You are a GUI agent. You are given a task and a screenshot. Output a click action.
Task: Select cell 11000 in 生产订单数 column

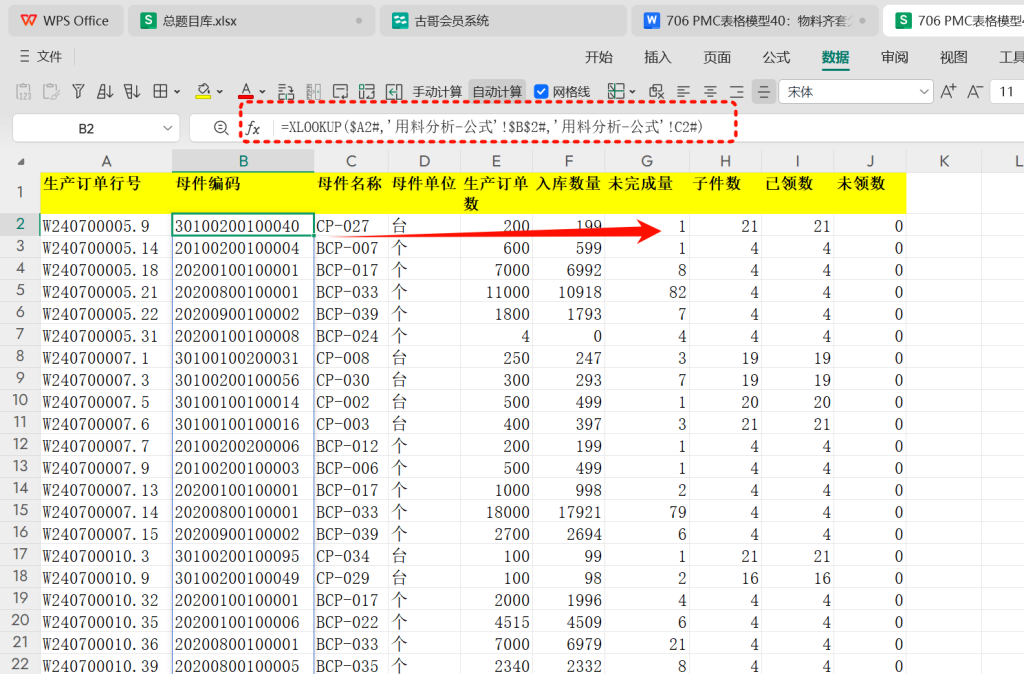pos(496,292)
